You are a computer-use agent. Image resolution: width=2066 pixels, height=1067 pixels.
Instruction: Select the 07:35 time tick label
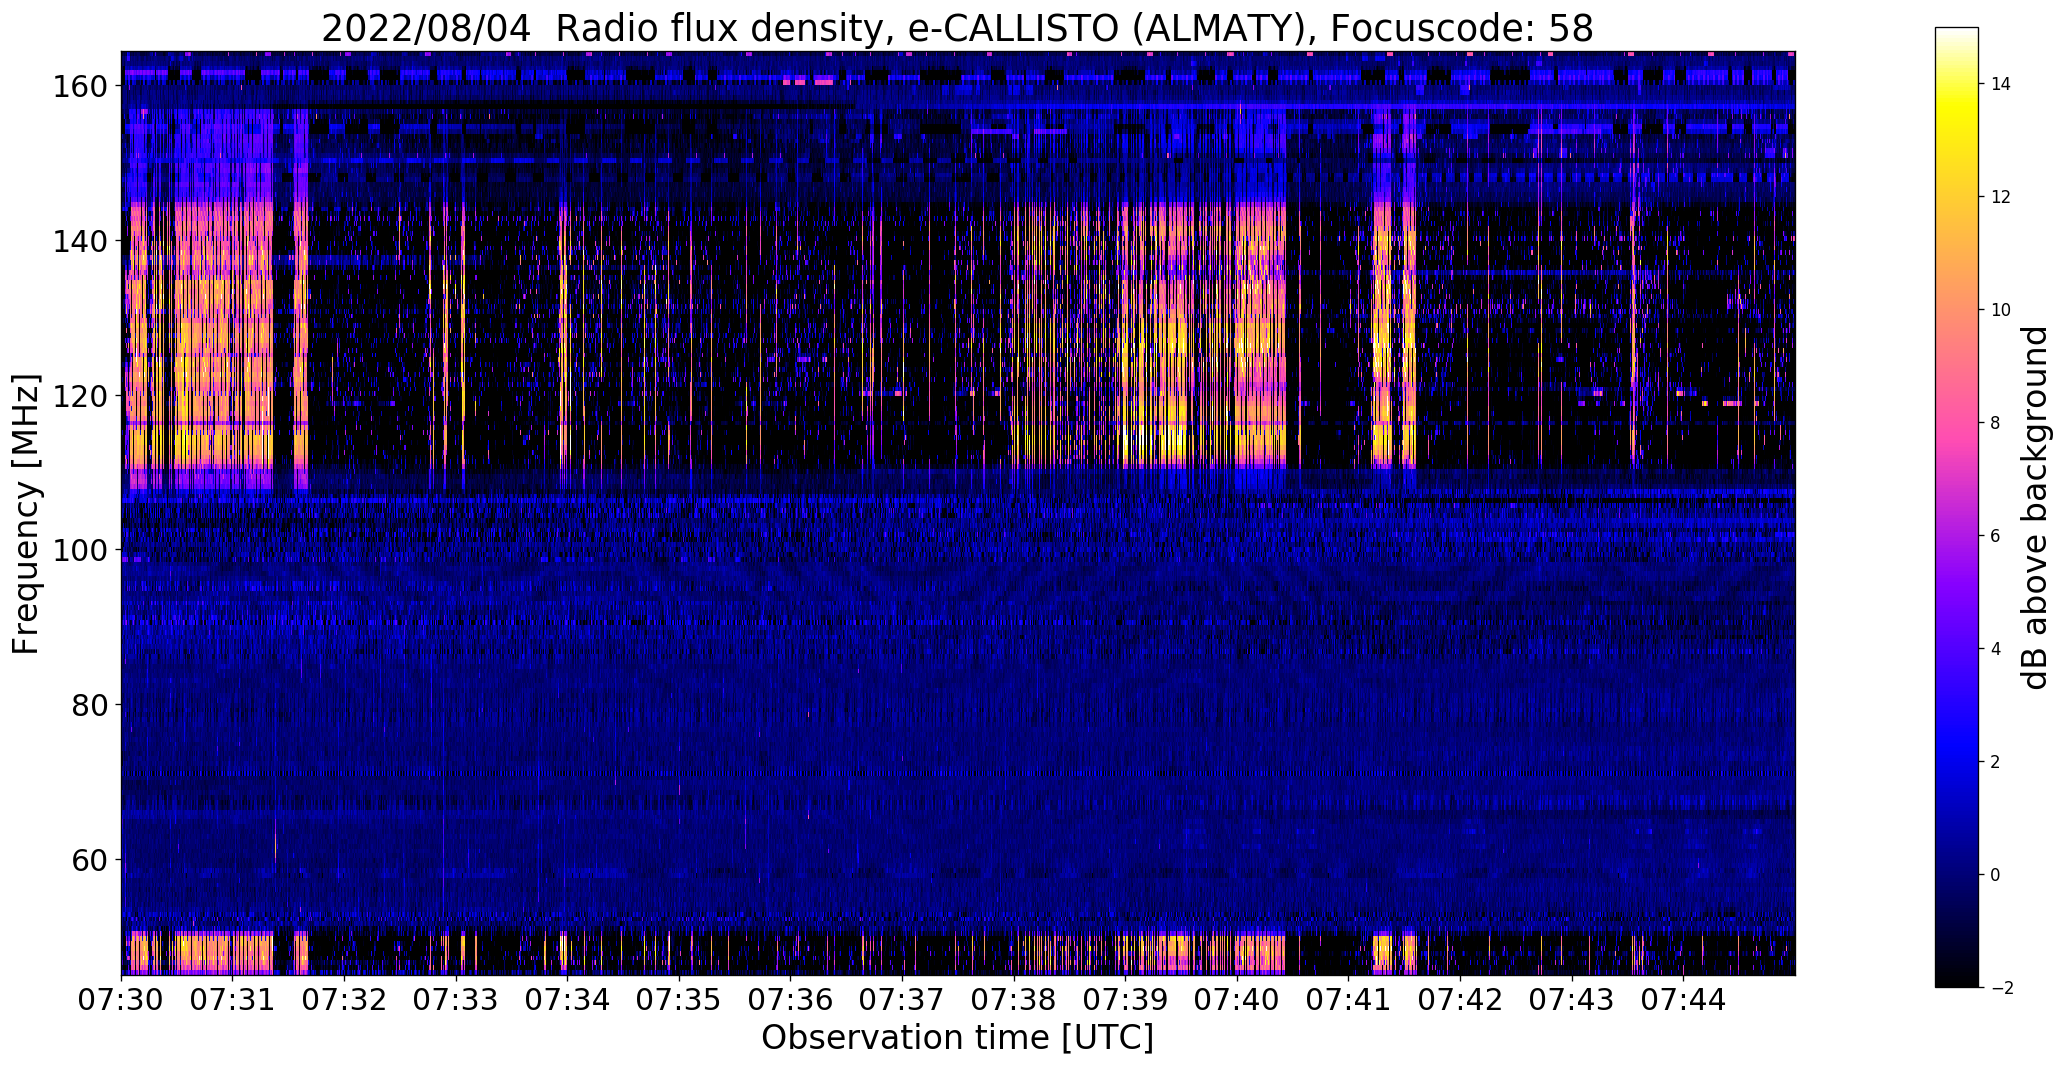pyautogui.click(x=679, y=1000)
